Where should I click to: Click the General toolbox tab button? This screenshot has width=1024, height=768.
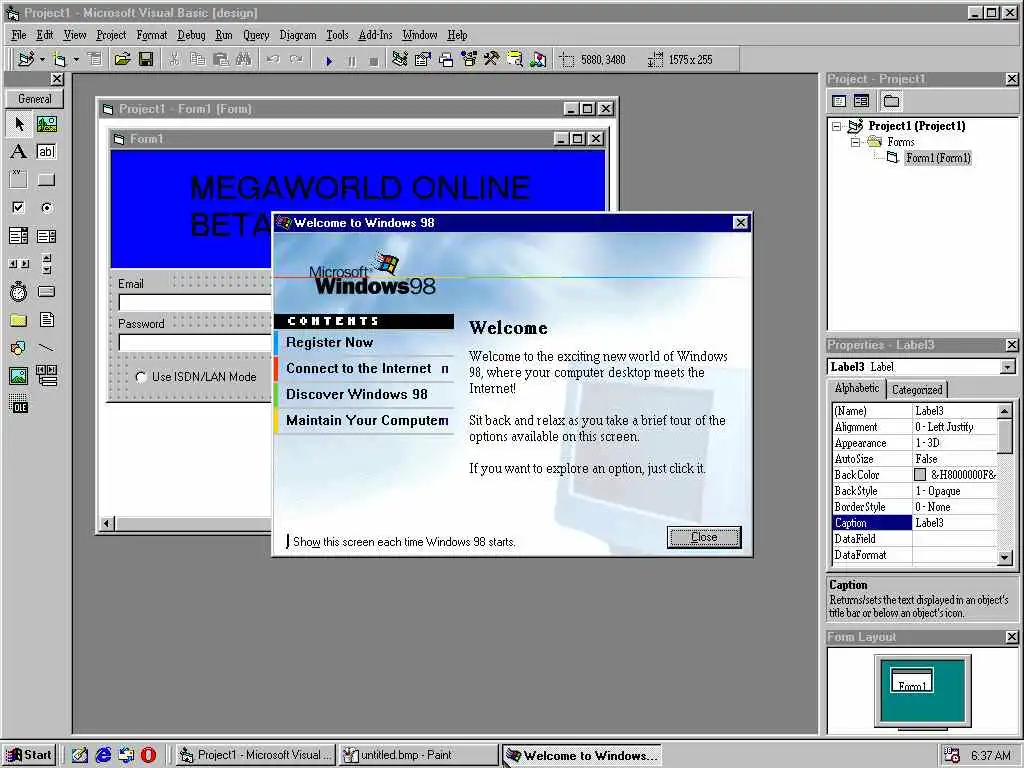tap(35, 99)
